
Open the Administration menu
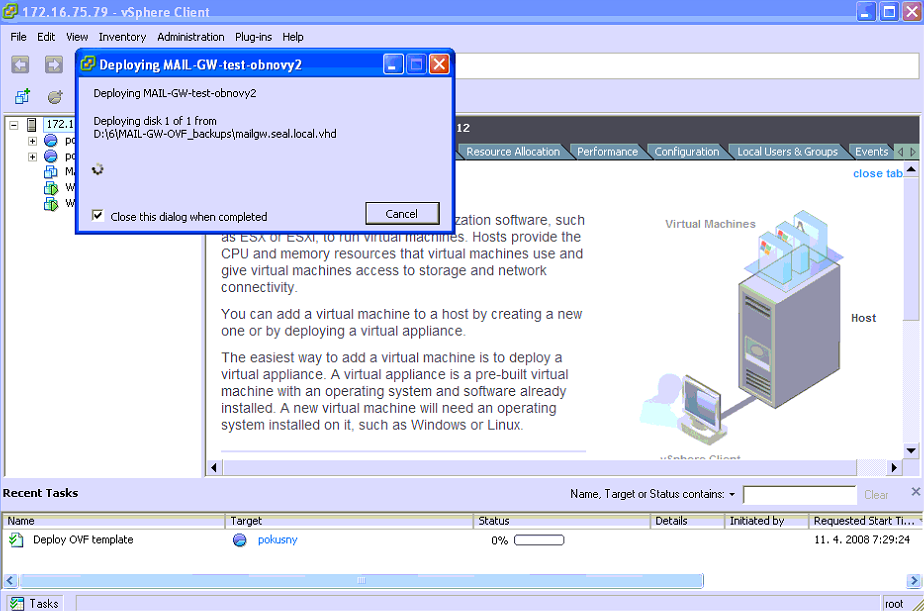pos(190,37)
